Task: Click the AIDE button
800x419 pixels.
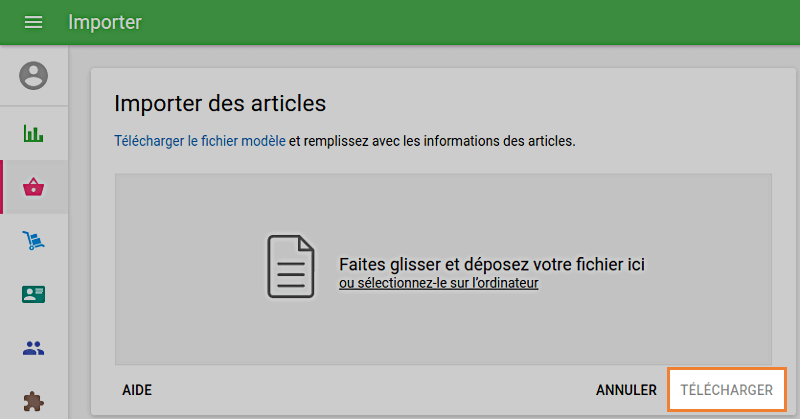Action: (x=137, y=390)
